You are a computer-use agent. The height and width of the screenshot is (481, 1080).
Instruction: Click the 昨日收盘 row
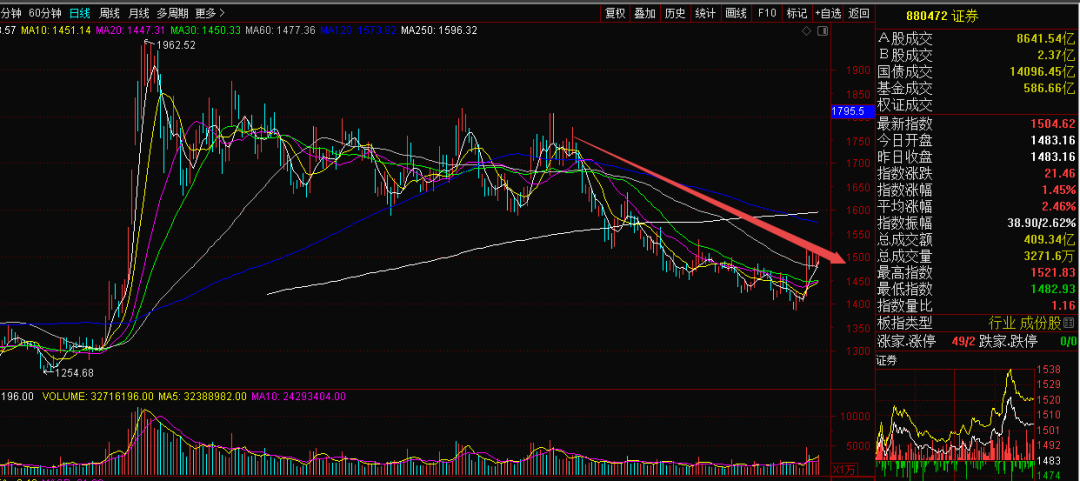(977, 157)
